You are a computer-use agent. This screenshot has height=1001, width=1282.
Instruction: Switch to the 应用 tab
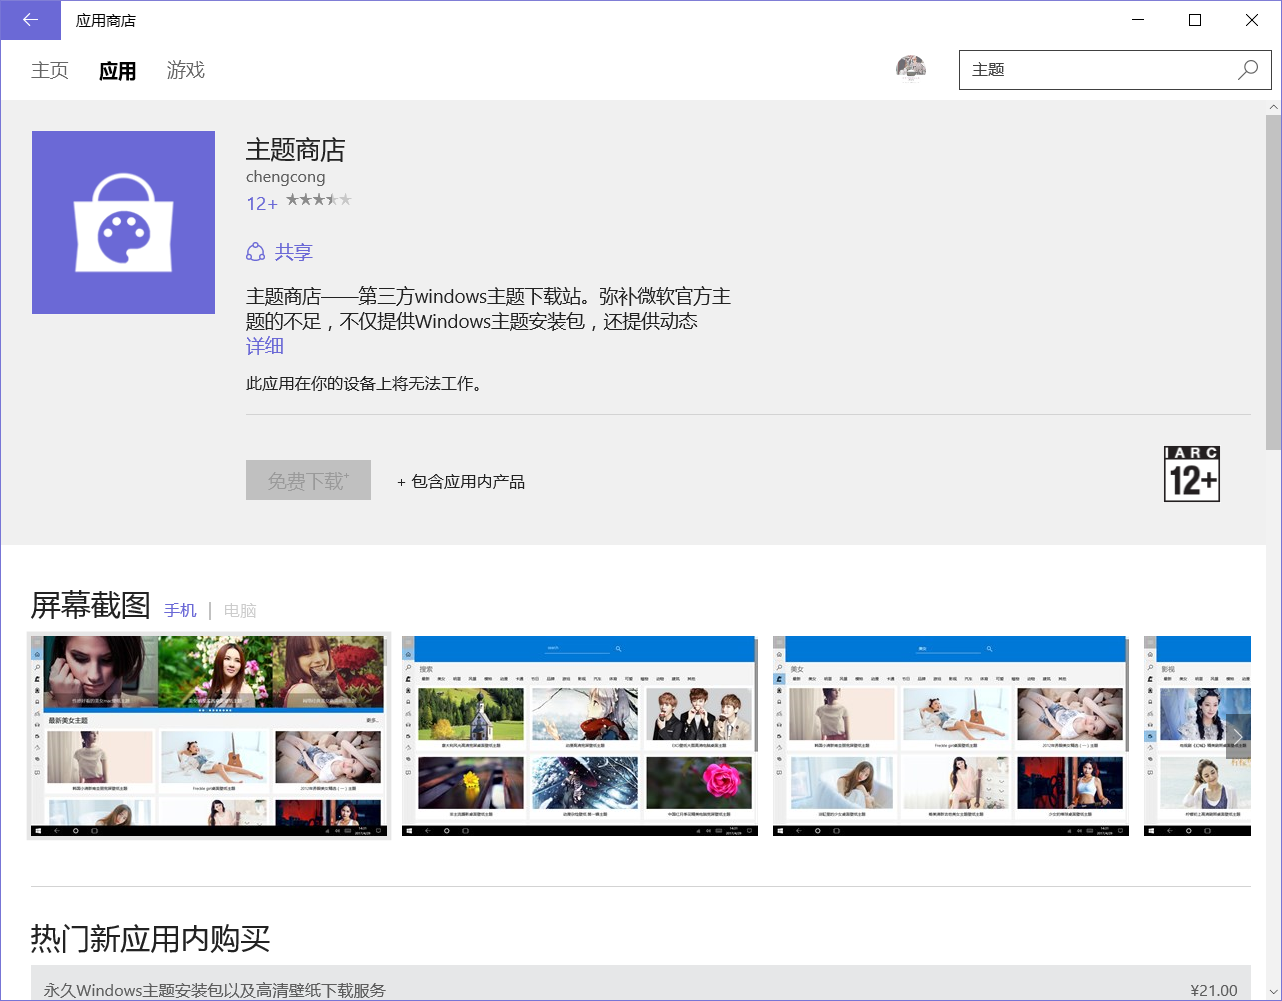coord(117,71)
